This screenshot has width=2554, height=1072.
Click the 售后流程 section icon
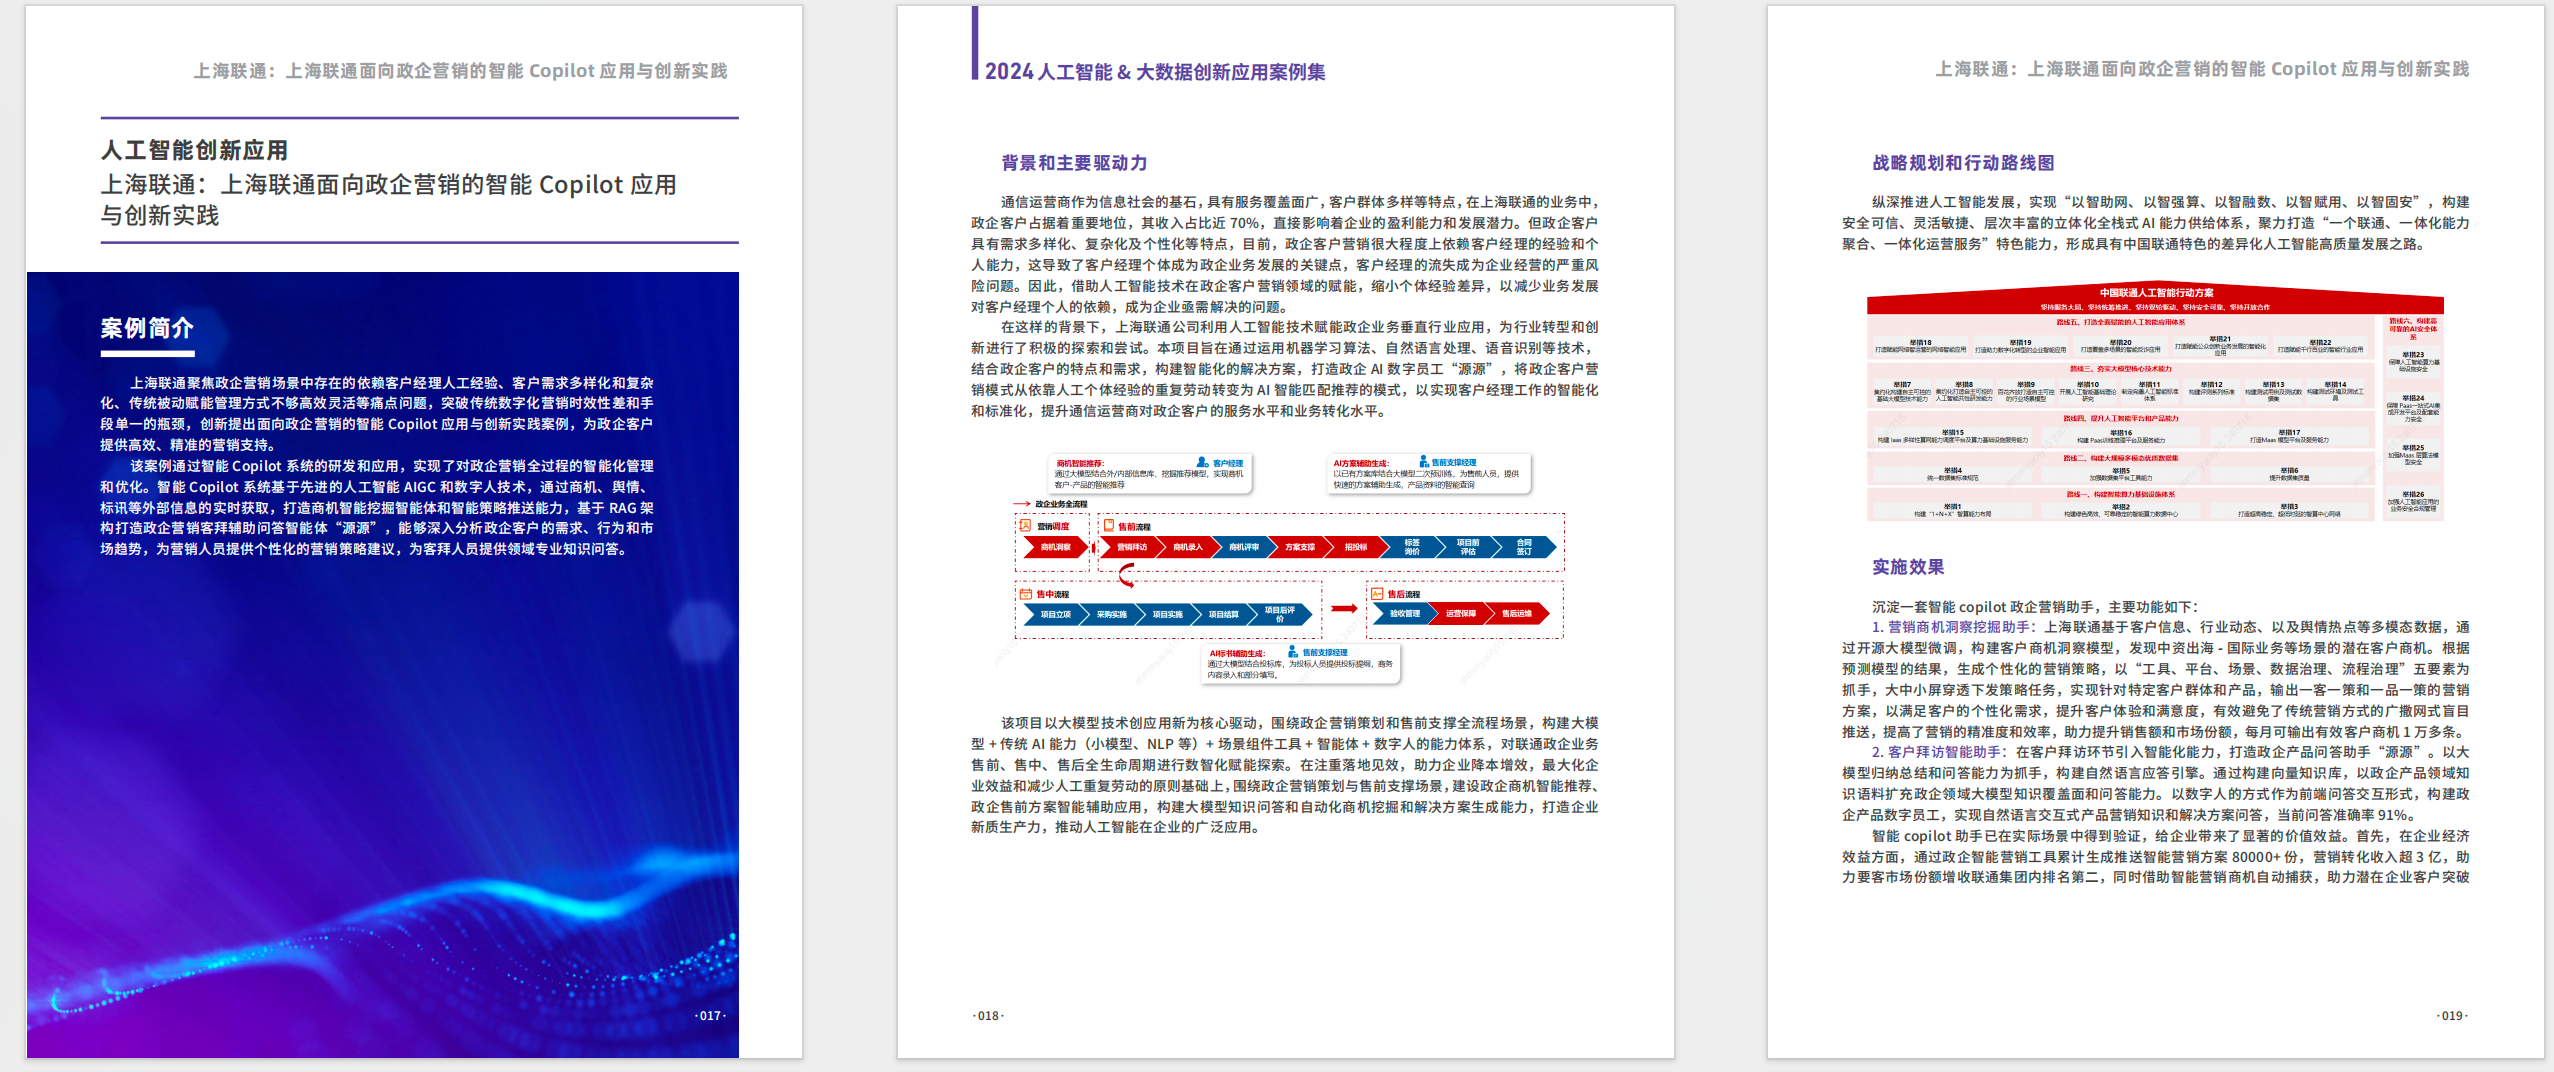click(1377, 594)
